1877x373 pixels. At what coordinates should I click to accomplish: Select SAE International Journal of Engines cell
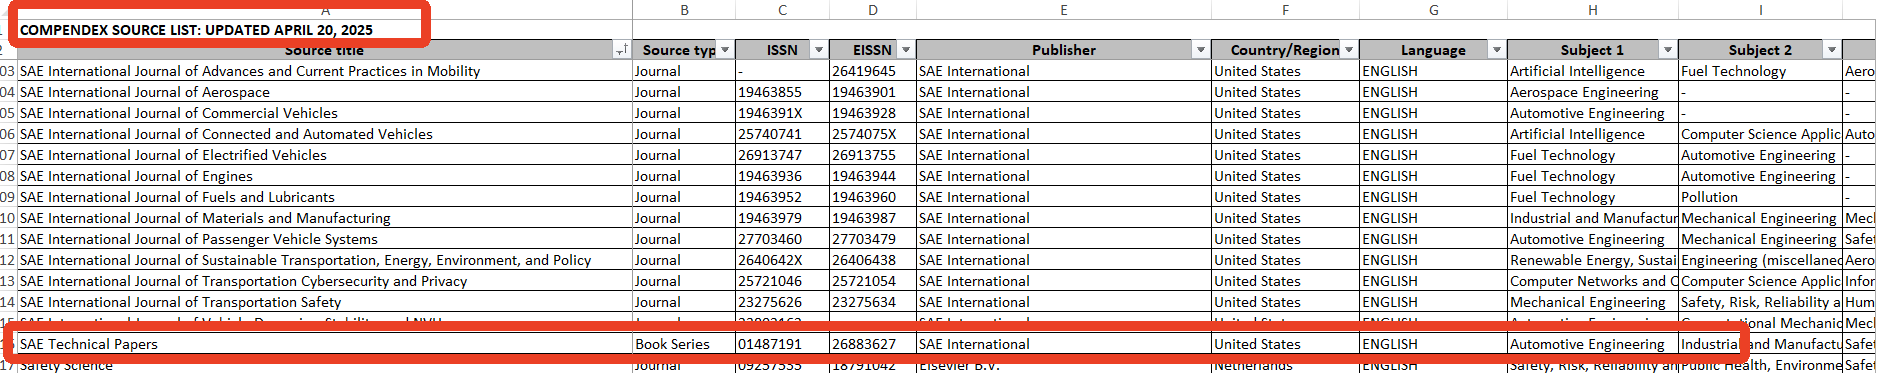[325, 176]
